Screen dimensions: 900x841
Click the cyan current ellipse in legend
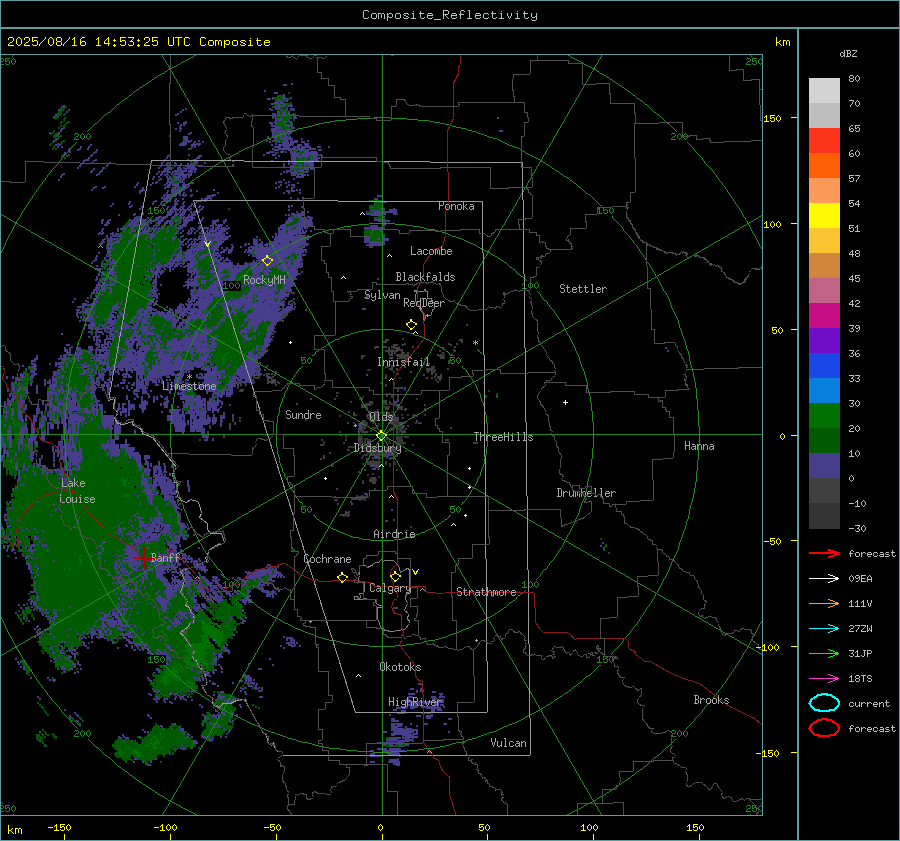tap(824, 703)
